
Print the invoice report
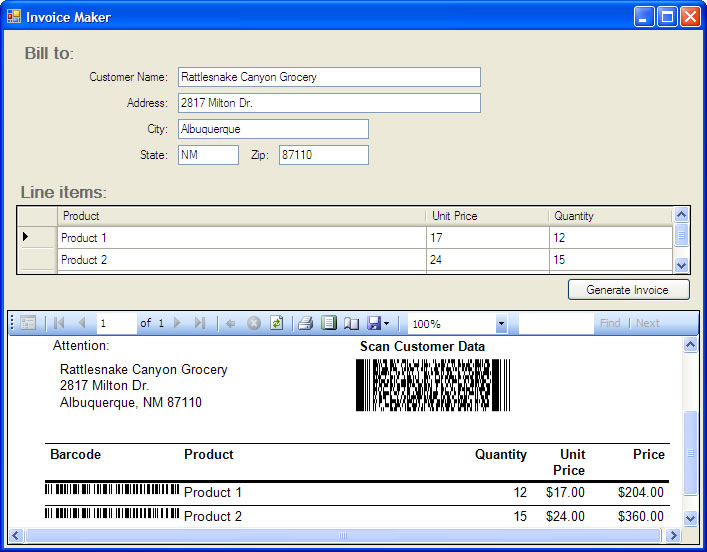click(x=306, y=323)
